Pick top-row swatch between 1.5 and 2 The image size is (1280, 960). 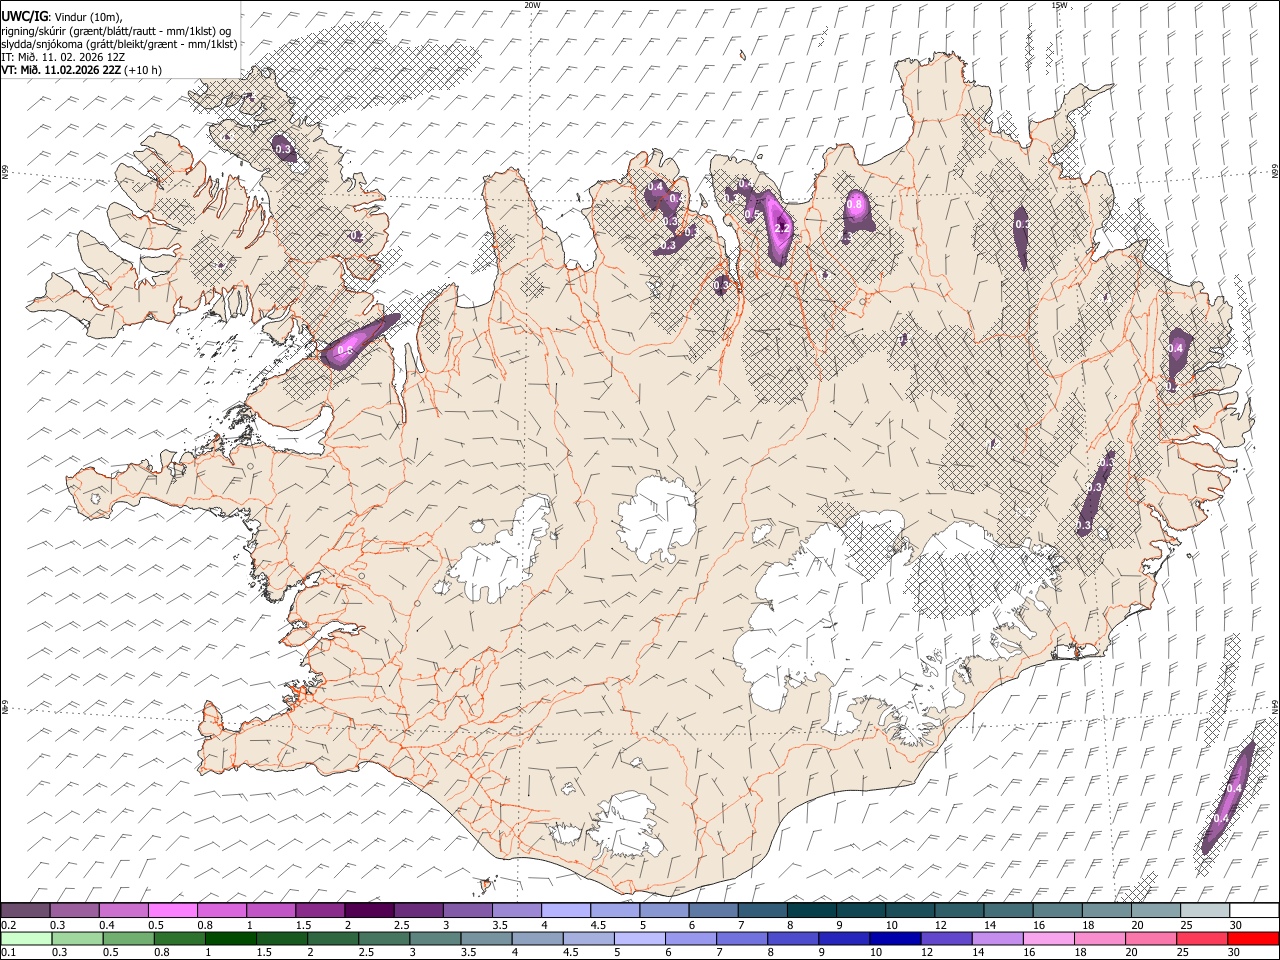320,911
